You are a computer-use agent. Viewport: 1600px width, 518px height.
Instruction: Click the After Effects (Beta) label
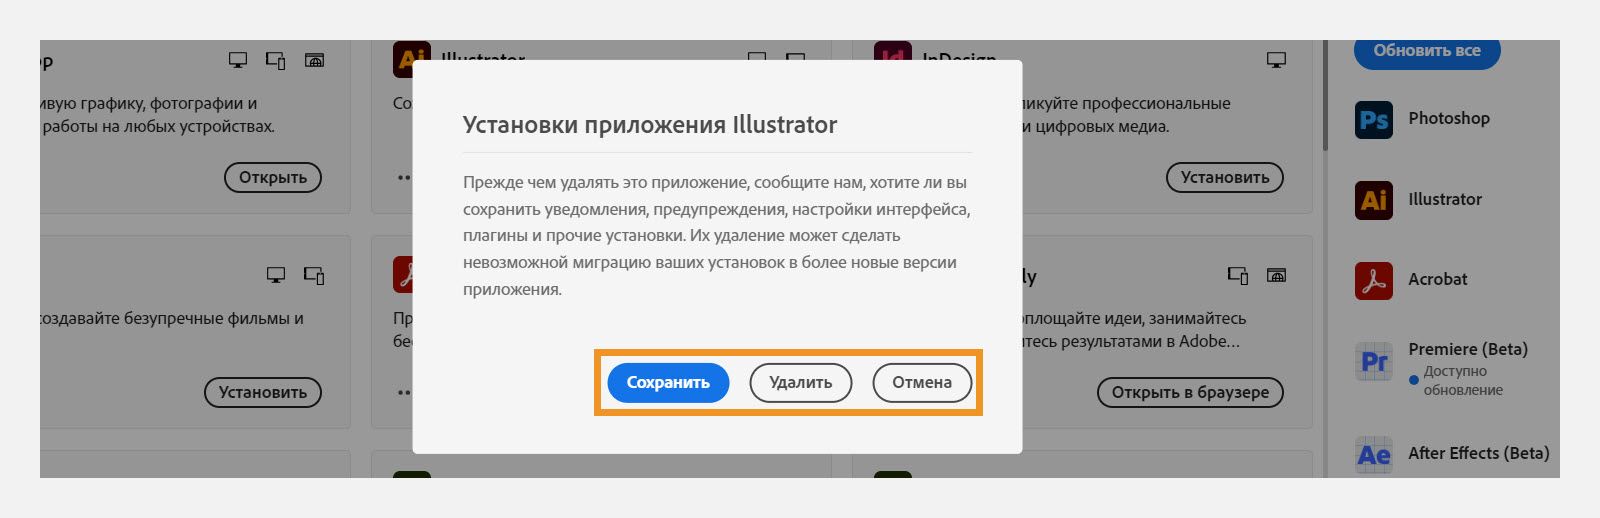(1479, 453)
